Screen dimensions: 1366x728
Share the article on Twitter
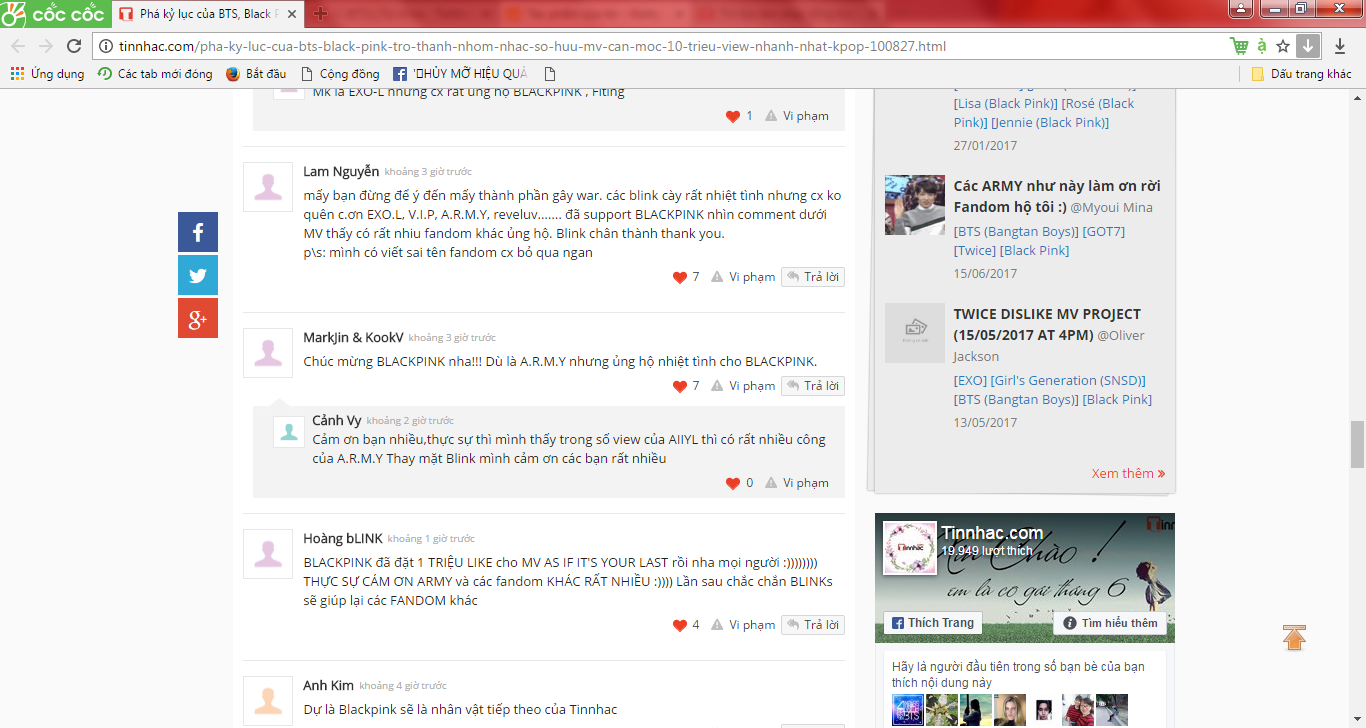[198, 275]
